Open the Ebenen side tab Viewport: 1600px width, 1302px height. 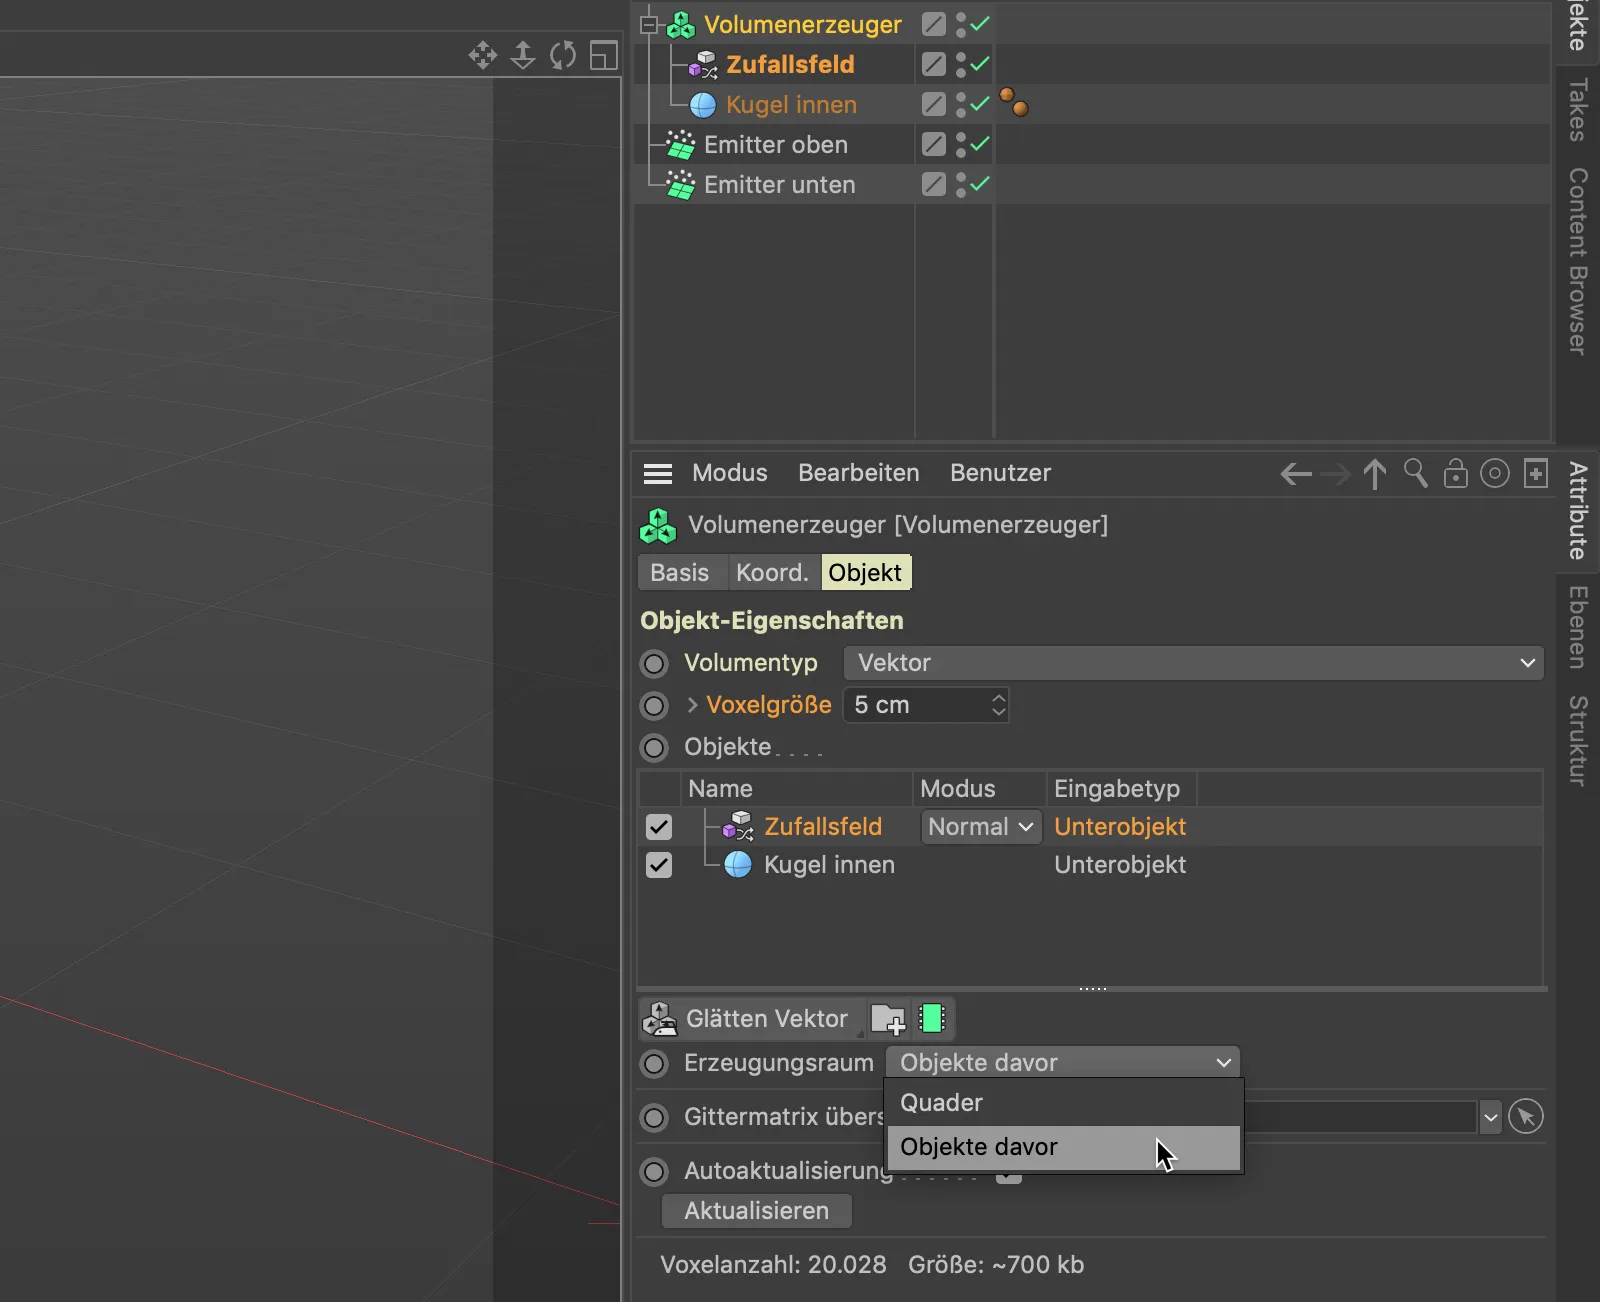click(1578, 628)
